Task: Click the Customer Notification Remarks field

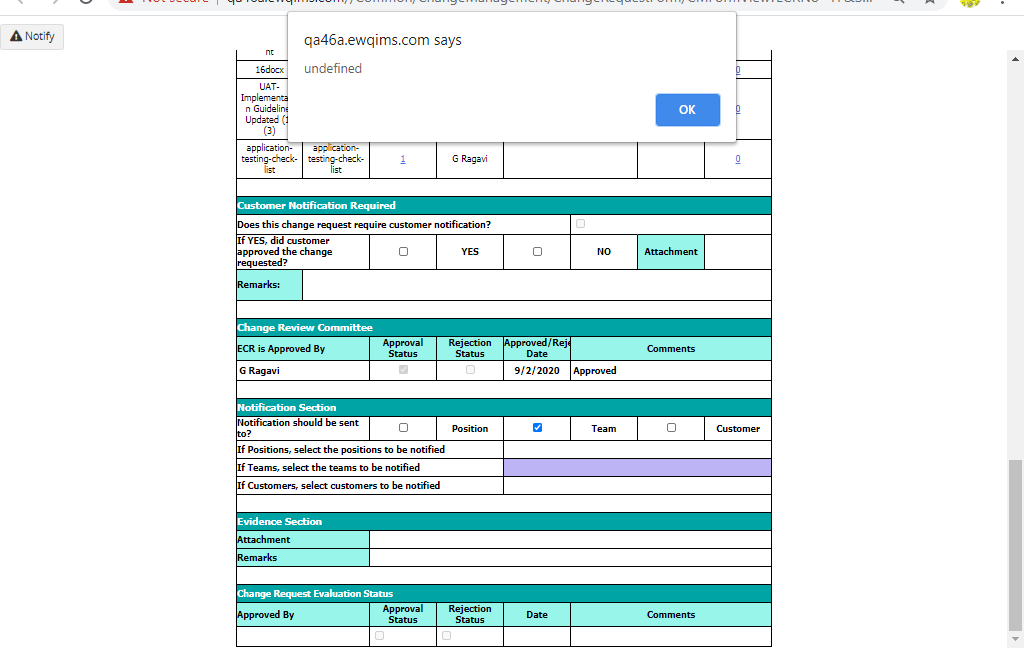Action: pyautogui.click(x=537, y=285)
